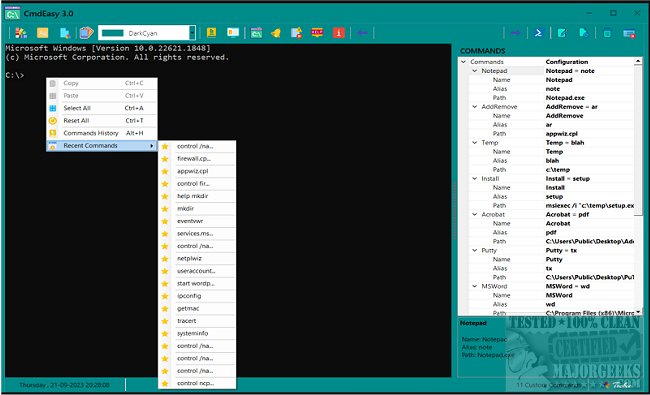Image resolution: width=650 pixels, height=395 pixels.
Task: Click the Help sign icon in toolbar
Action: (317, 33)
